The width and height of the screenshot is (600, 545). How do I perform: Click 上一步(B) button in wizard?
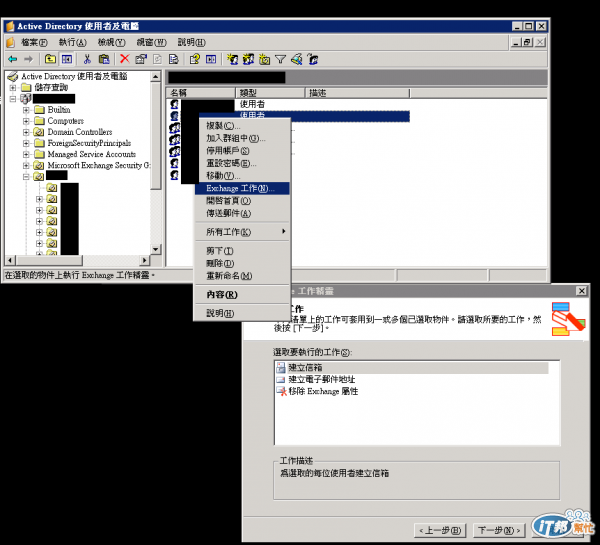click(440, 530)
